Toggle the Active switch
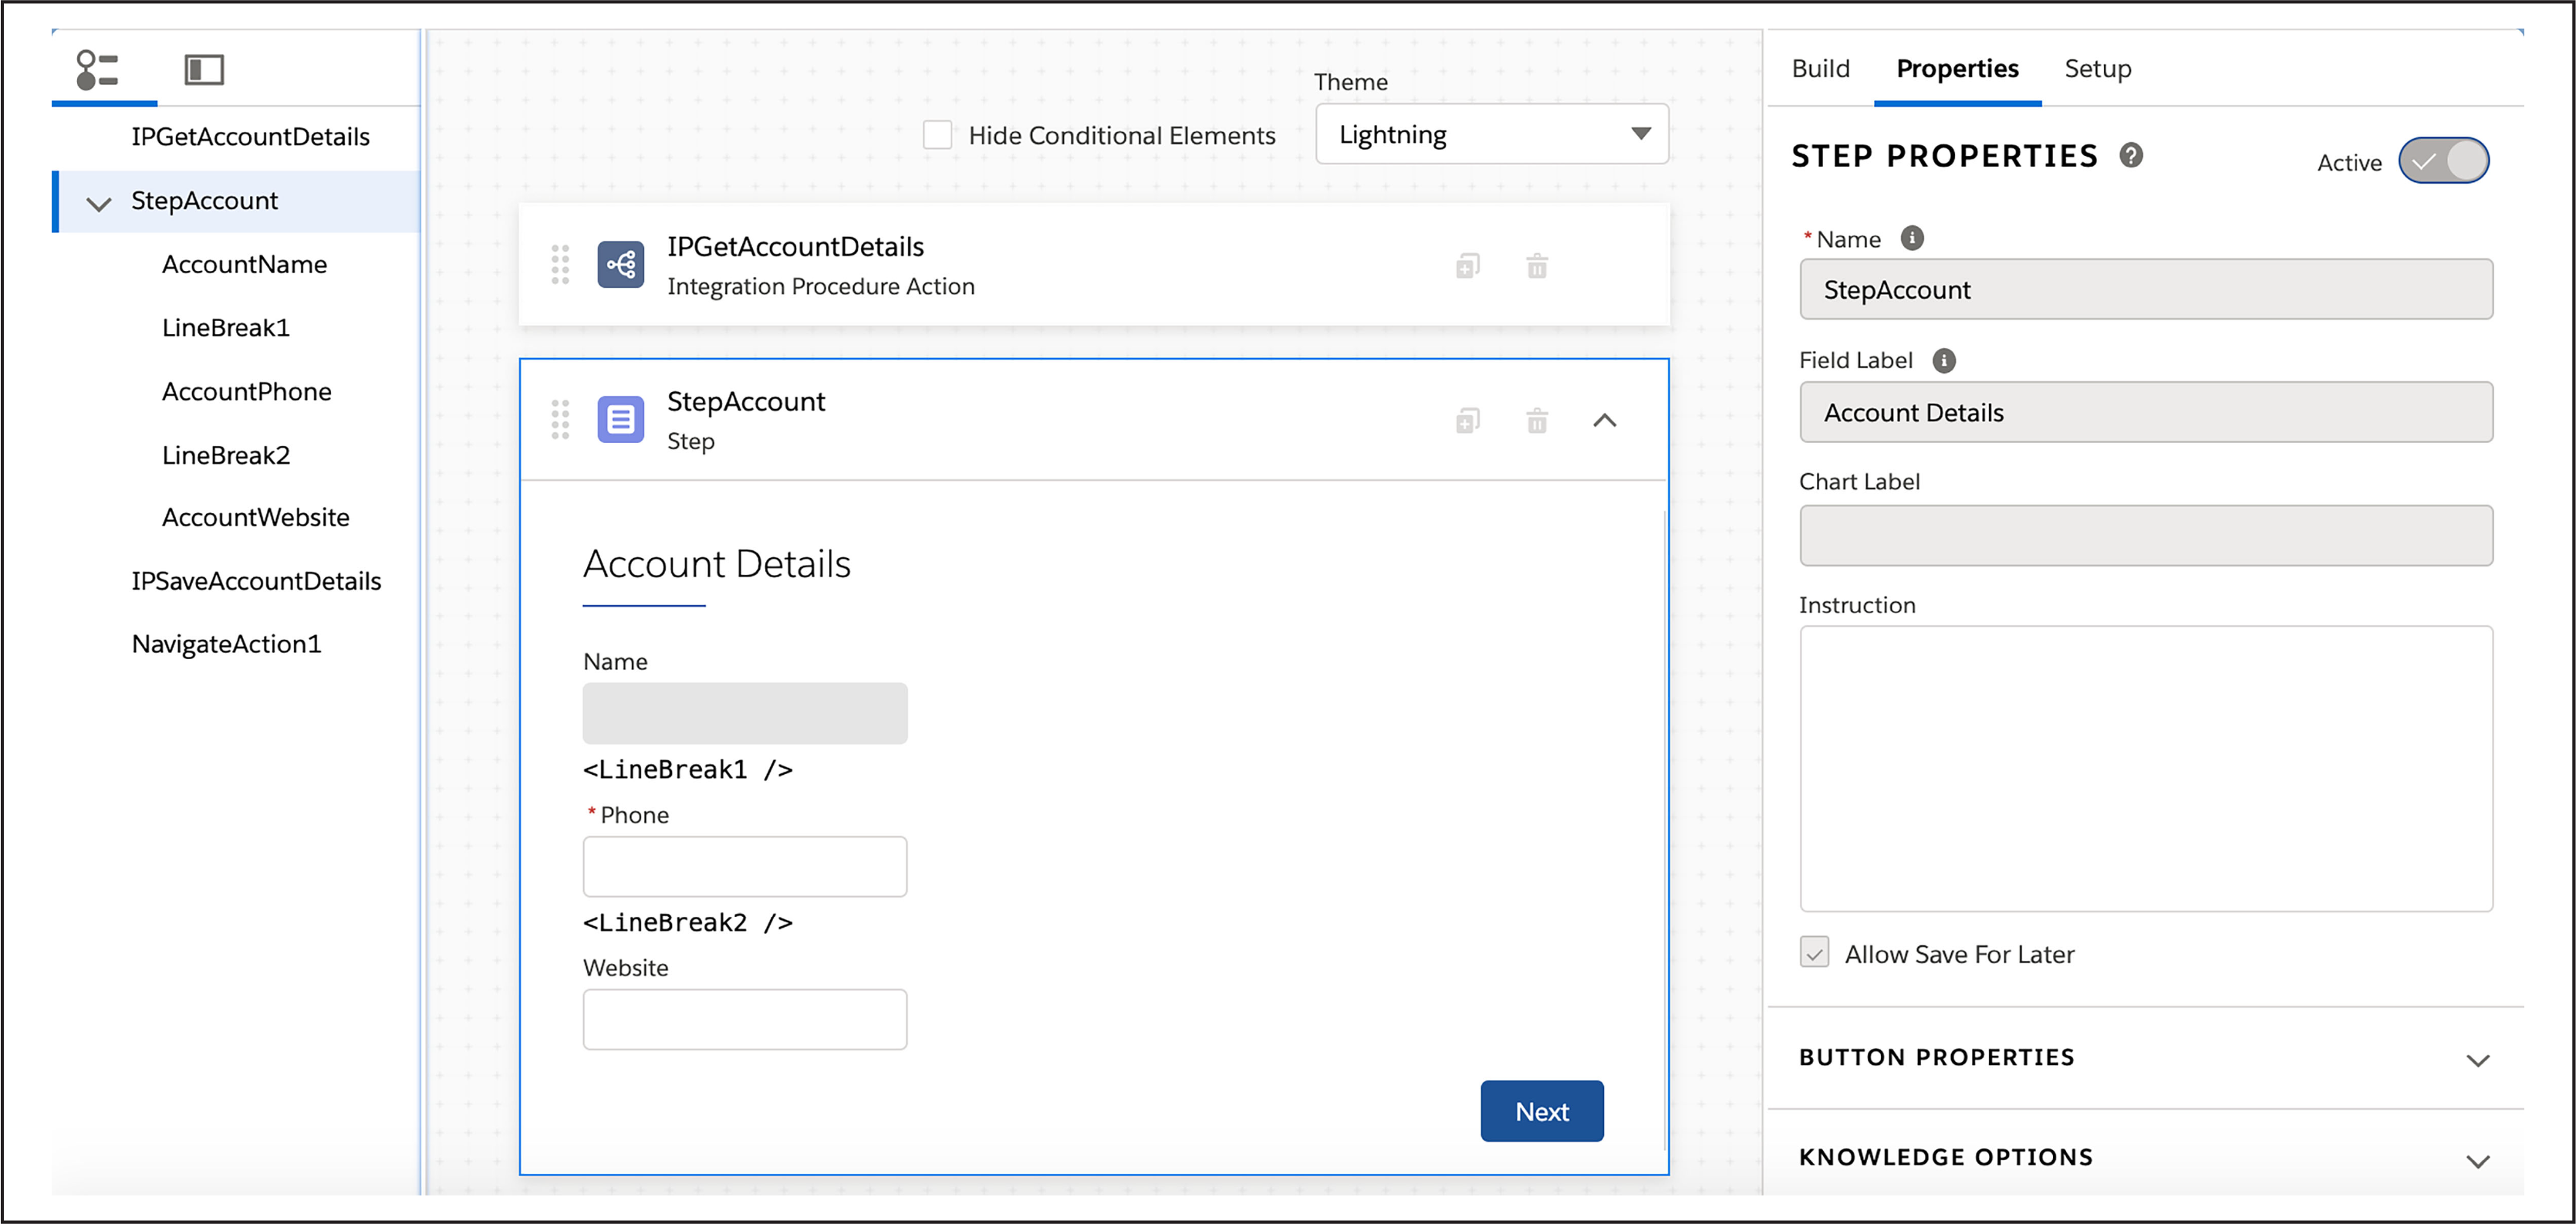 pyautogui.click(x=2443, y=161)
